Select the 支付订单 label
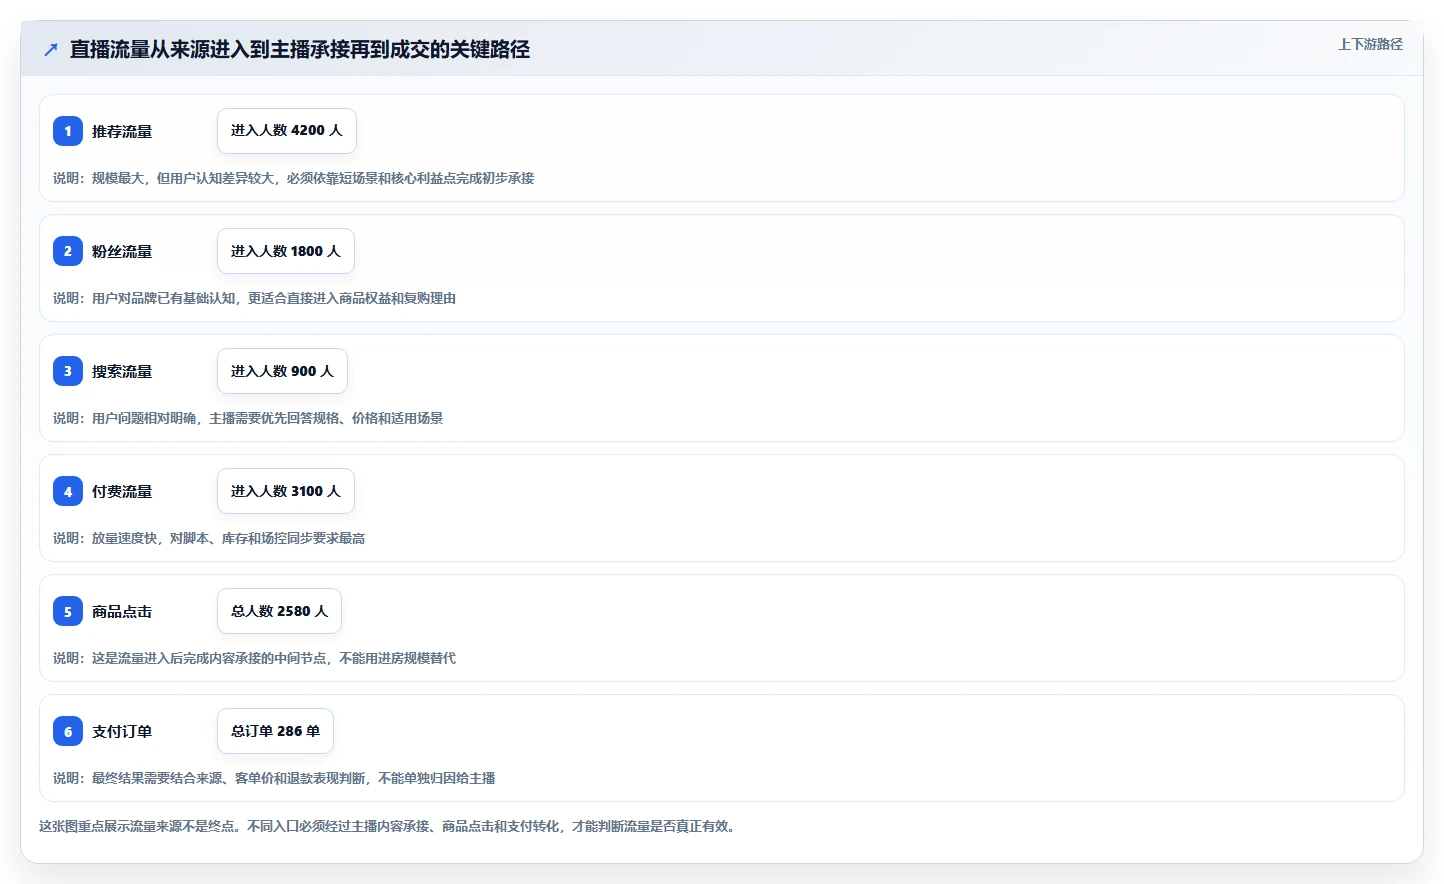 point(122,731)
